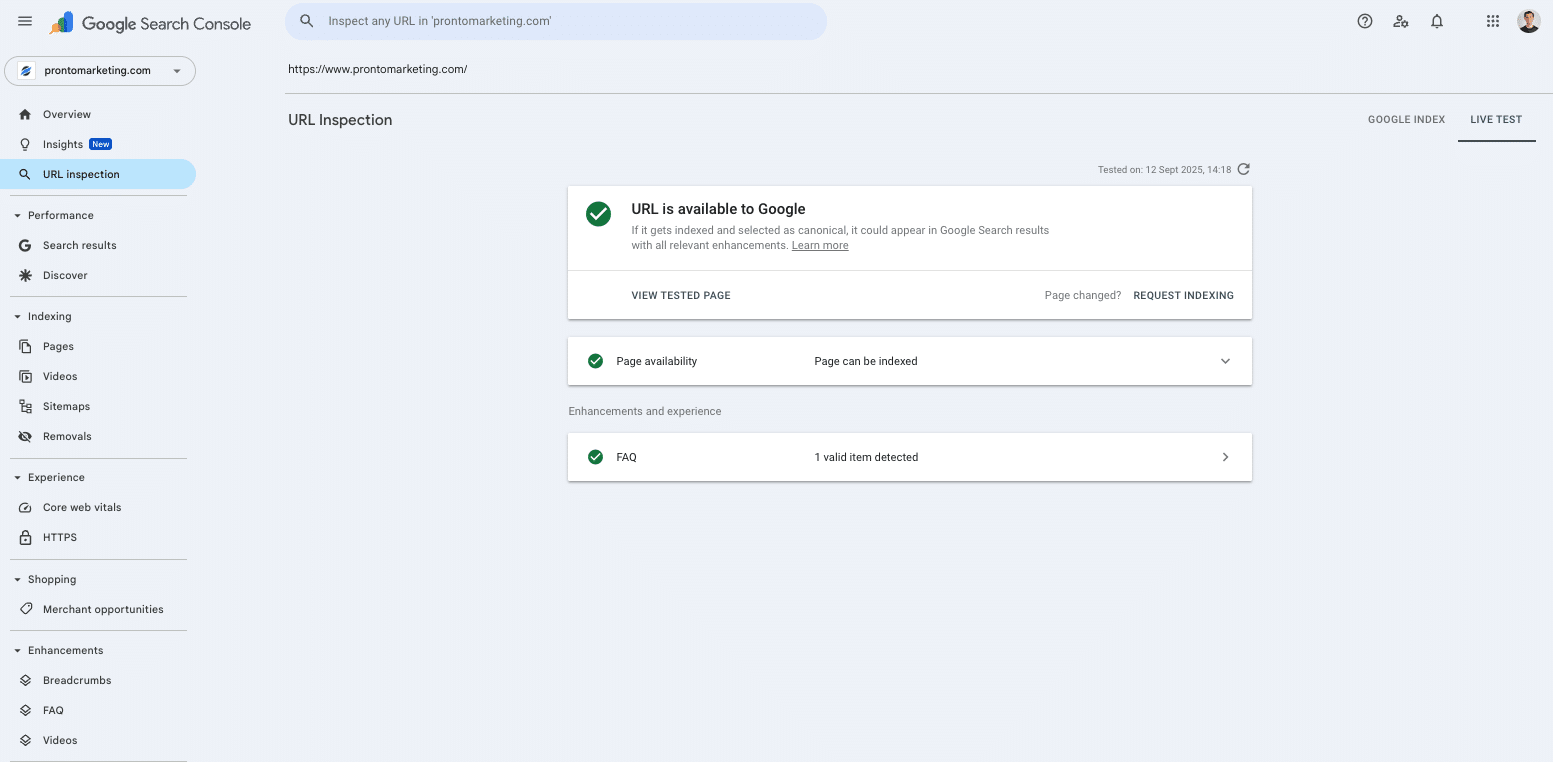Open users and permissions settings icon
Screen dimensions: 1553x762
[1401, 21]
